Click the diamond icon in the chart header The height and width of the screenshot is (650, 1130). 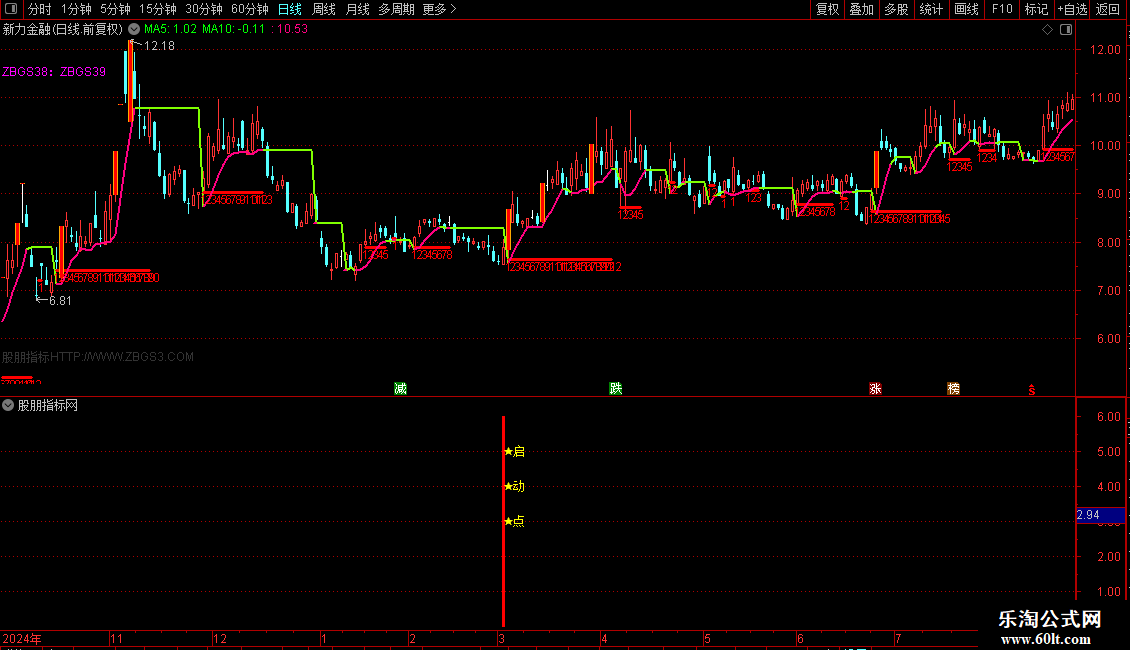(1048, 29)
